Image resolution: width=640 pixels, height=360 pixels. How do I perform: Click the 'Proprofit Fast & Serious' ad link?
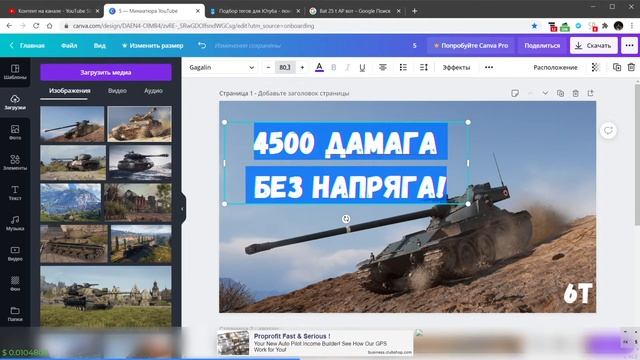pos(292,336)
